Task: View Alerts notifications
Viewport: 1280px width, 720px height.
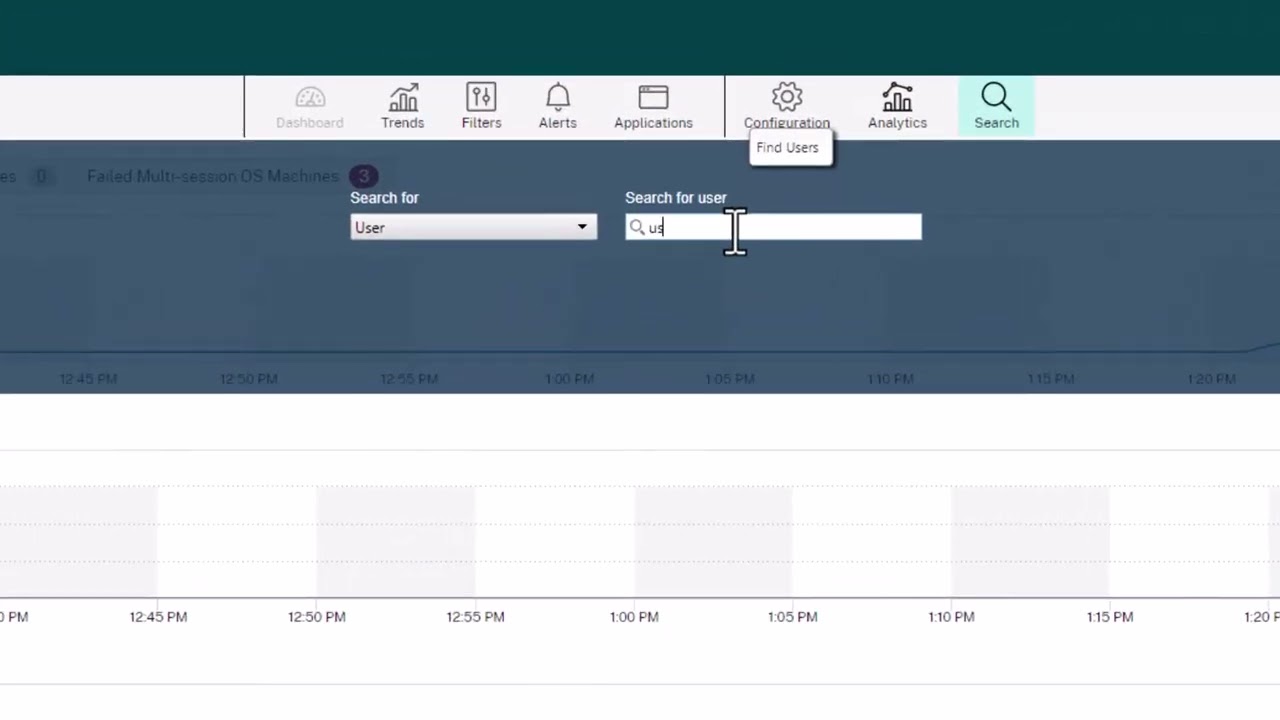Action: pyautogui.click(x=557, y=106)
